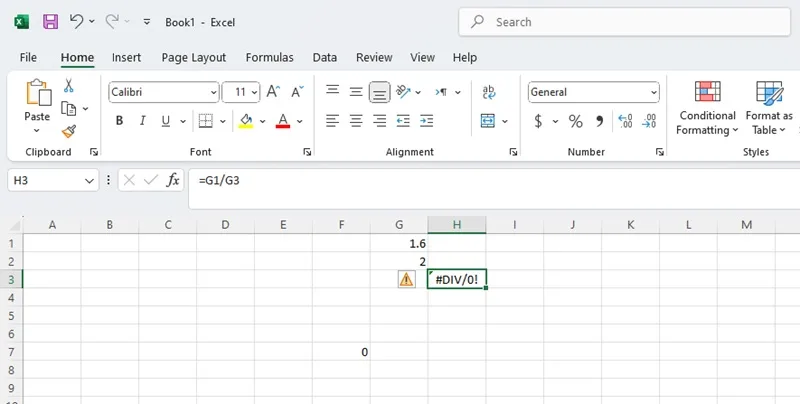
Task: Click the error warning icon beside H3
Action: pos(406,279)
